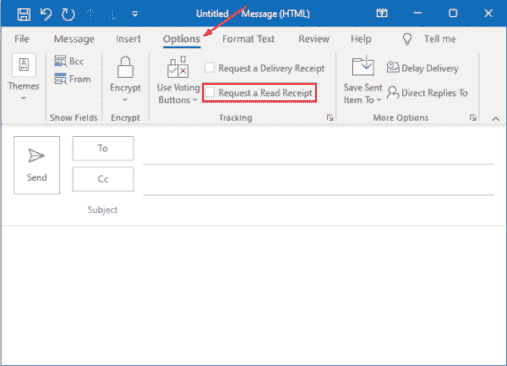Undo the last action

46,14
